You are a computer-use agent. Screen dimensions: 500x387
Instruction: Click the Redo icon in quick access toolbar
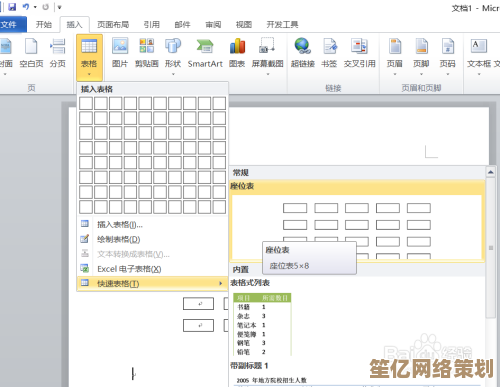coord(46,7)
